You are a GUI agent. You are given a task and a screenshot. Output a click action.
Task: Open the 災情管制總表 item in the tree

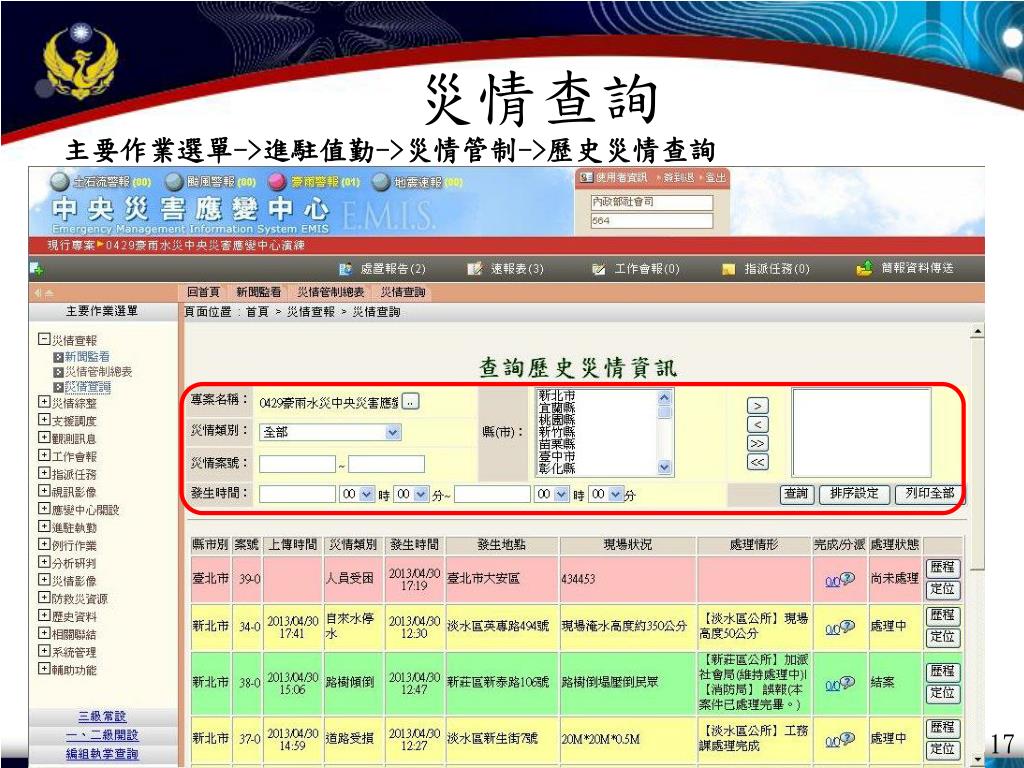[98, 372]
